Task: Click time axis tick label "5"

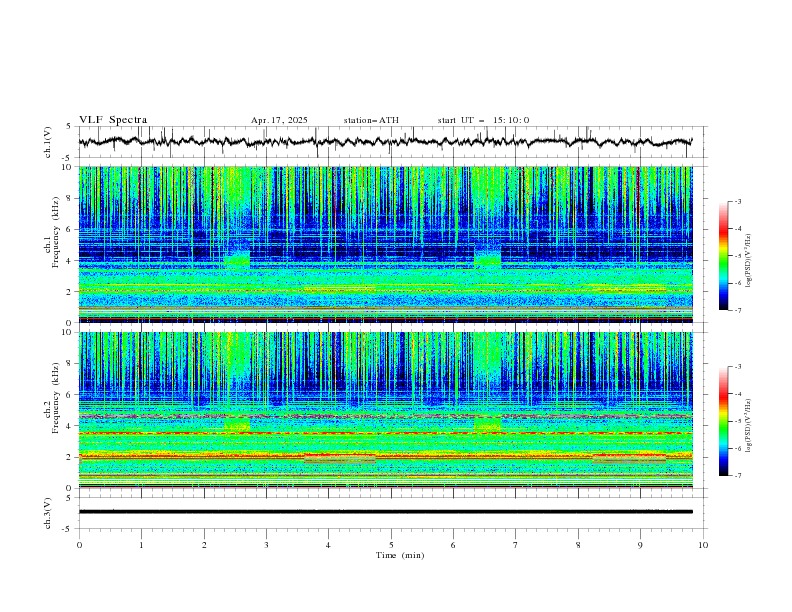Action: coord(391,545)
